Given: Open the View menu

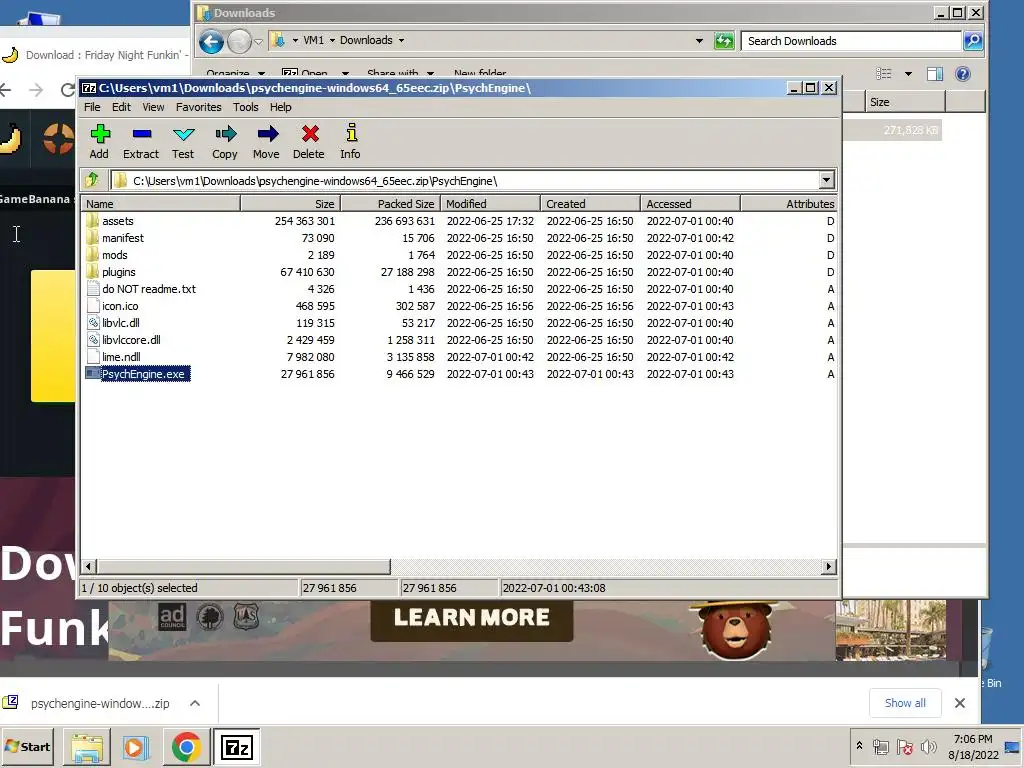Looking at the screenshot, I should pos(153,107).
